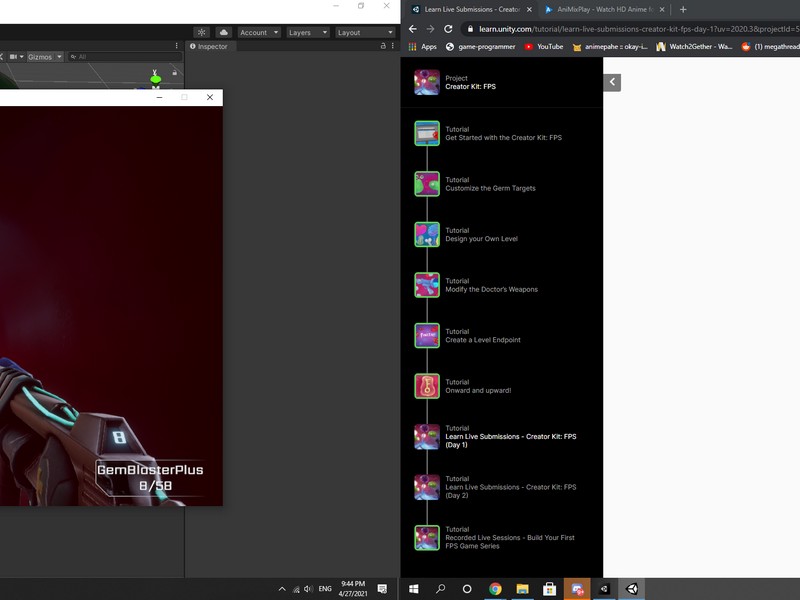Open Cortana circle icon on taskbar
Image resolution: width=800 pixels, height=600 pixels.
(x=467, y=589)
